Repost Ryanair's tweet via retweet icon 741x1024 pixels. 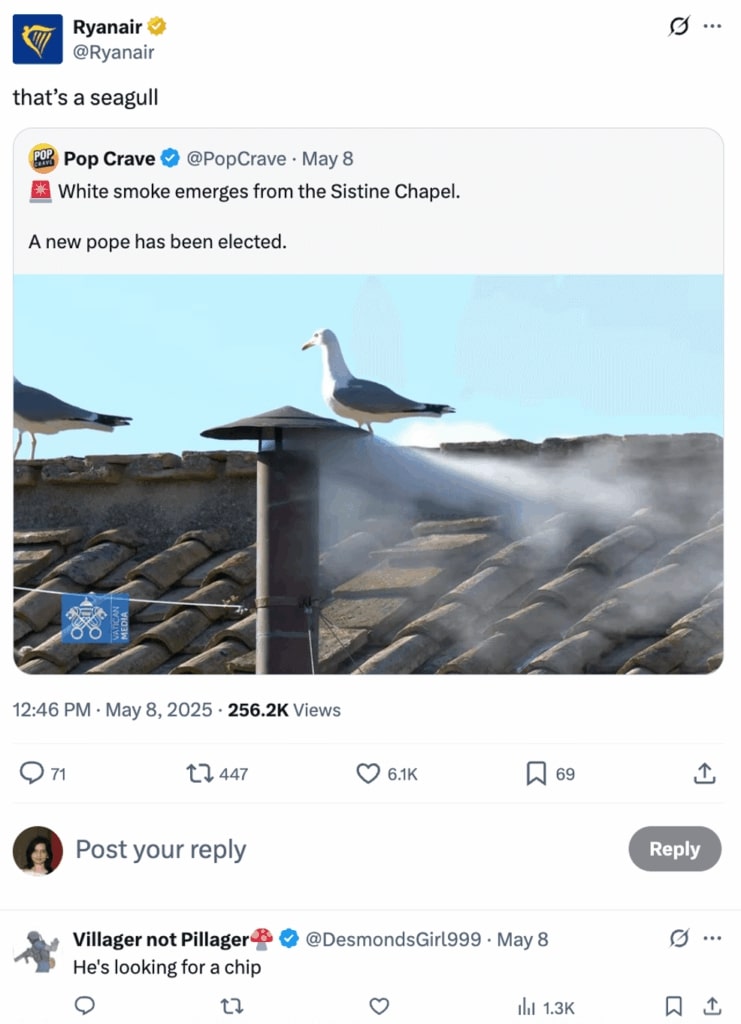pos(200,773)
